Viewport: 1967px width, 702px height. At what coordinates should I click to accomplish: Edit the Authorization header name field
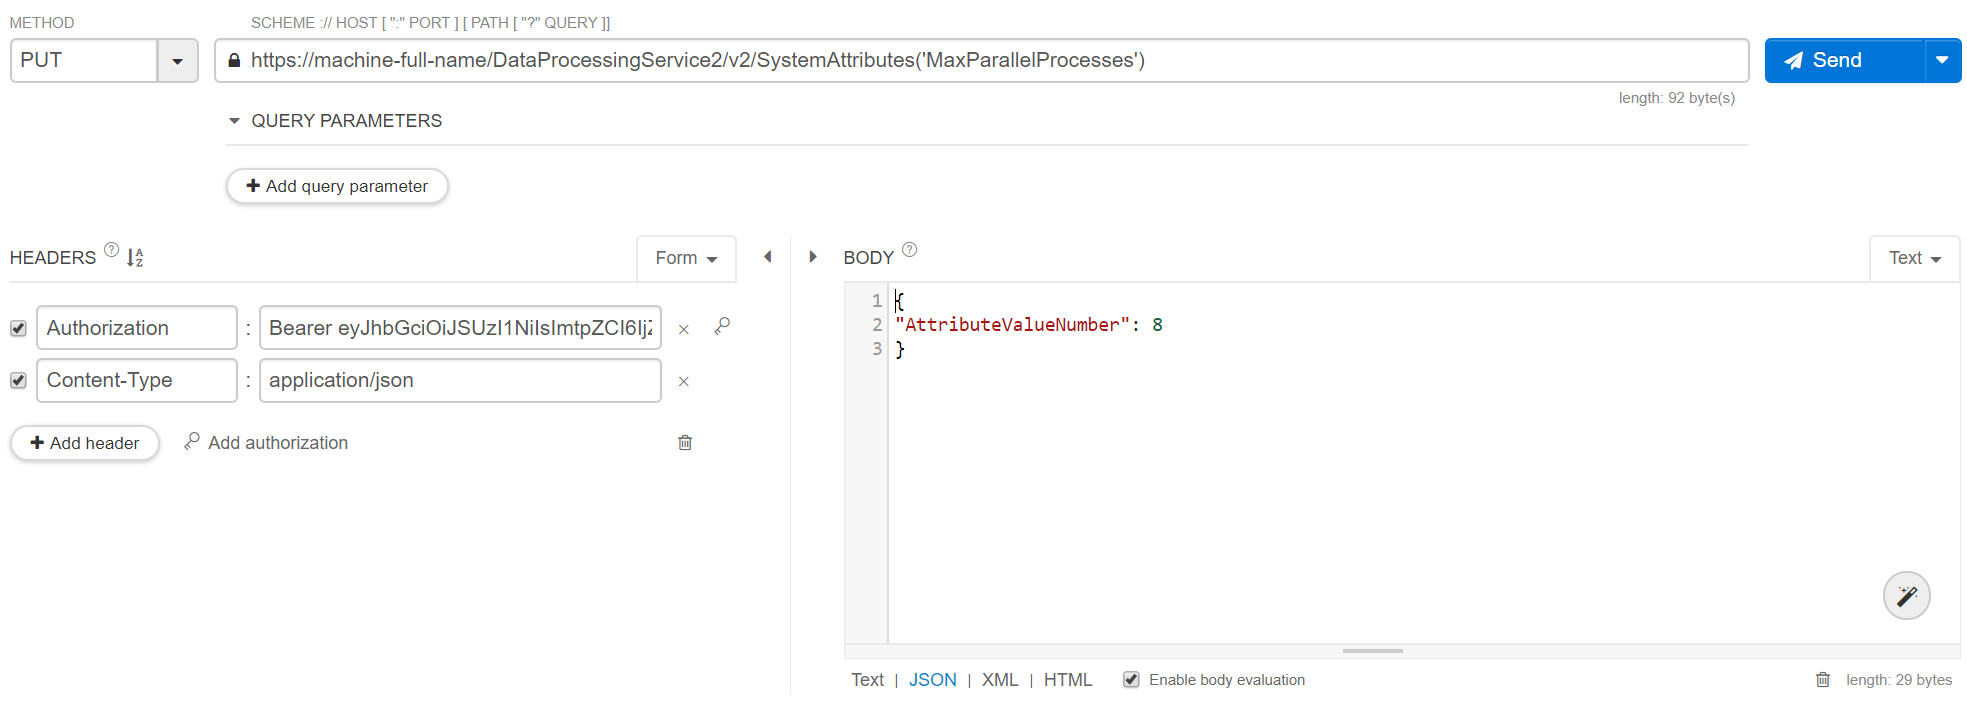137,328
